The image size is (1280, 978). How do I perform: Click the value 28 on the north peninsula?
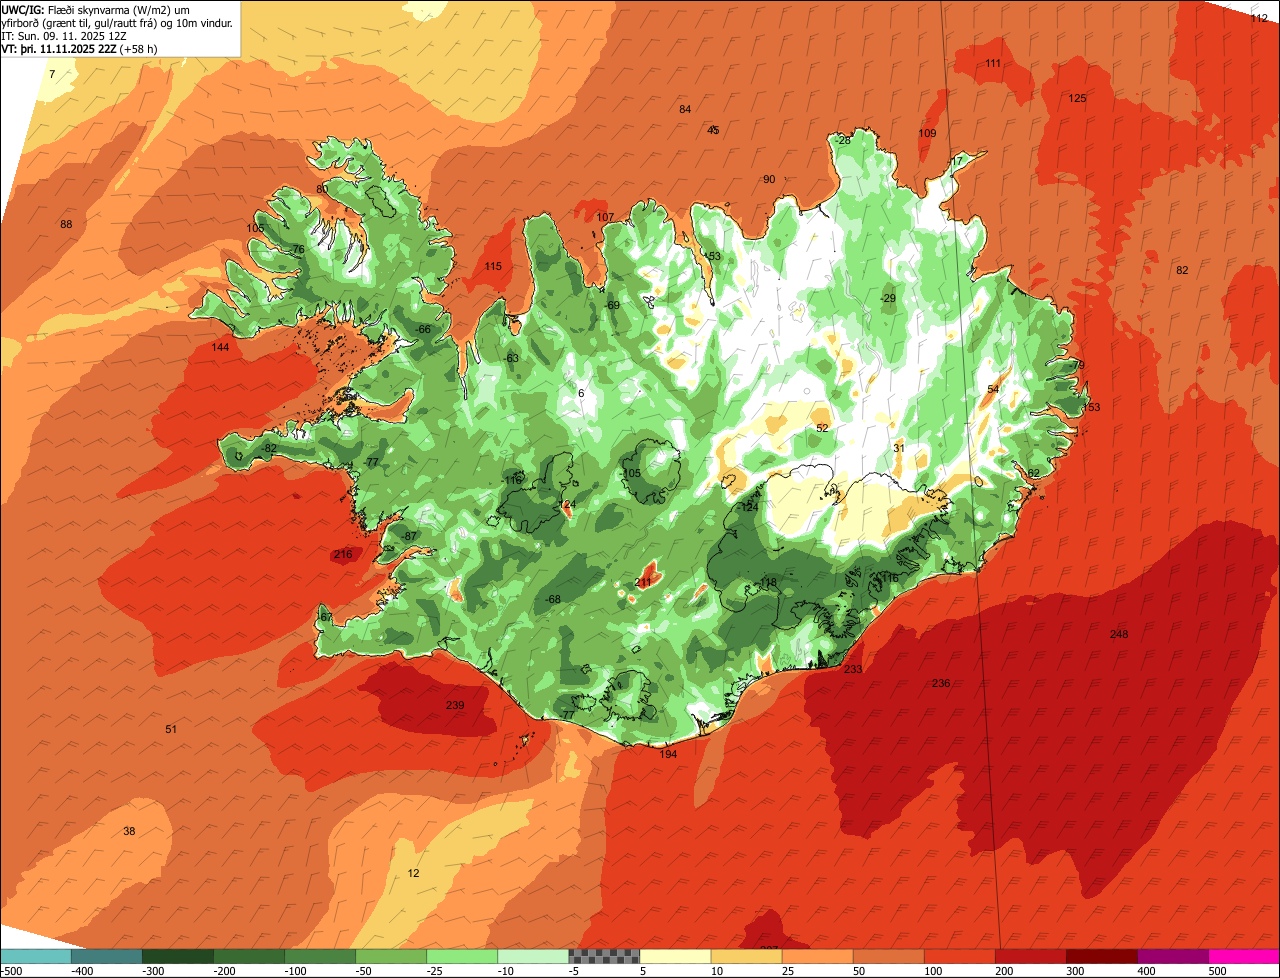click(844, 141)
